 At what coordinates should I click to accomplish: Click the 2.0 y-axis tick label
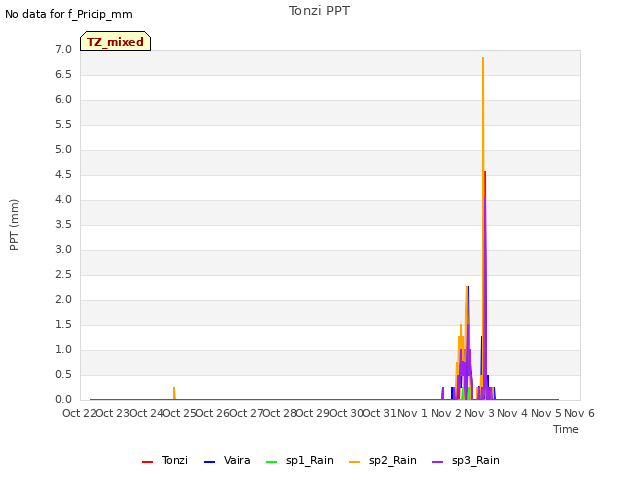coord(63,300)
